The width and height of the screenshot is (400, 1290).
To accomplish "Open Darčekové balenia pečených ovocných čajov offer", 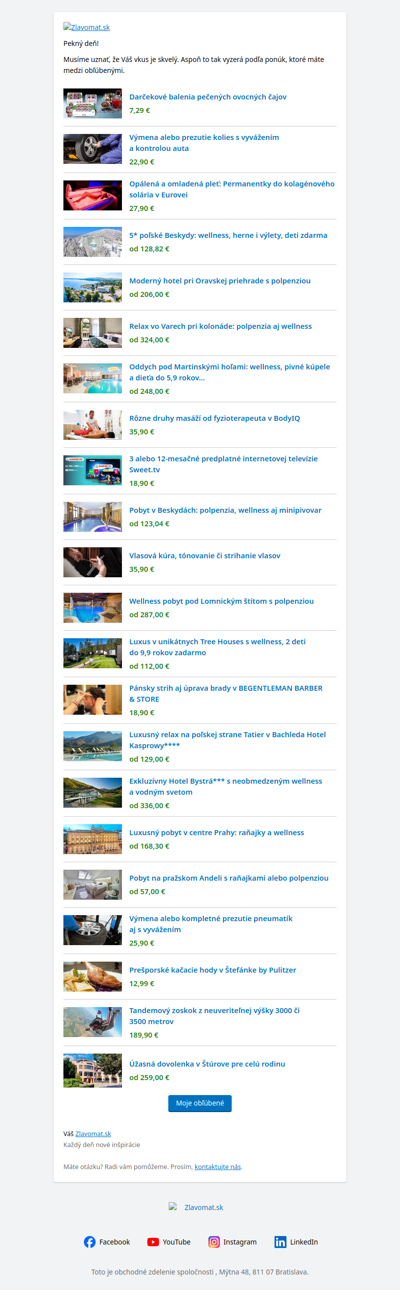I will pos(208,97).
